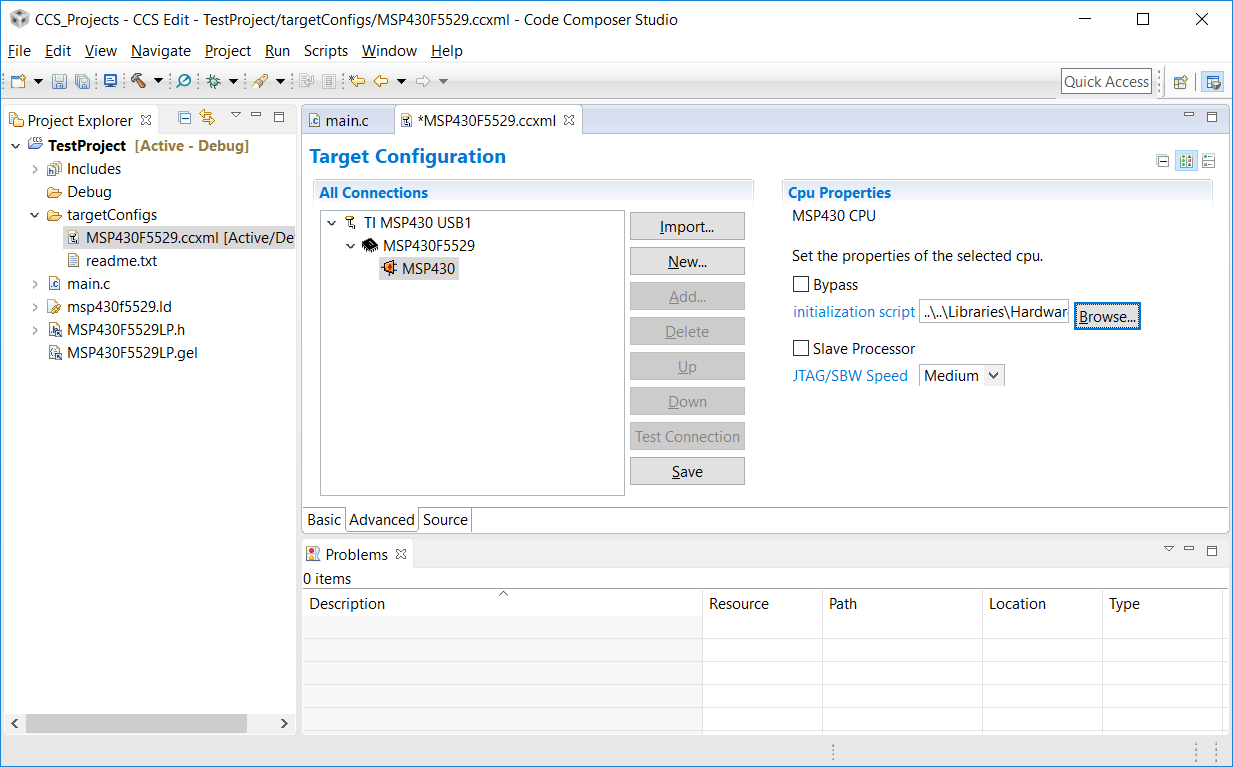
Task: Open the Navigate menu
Action: tap(160, 50)
